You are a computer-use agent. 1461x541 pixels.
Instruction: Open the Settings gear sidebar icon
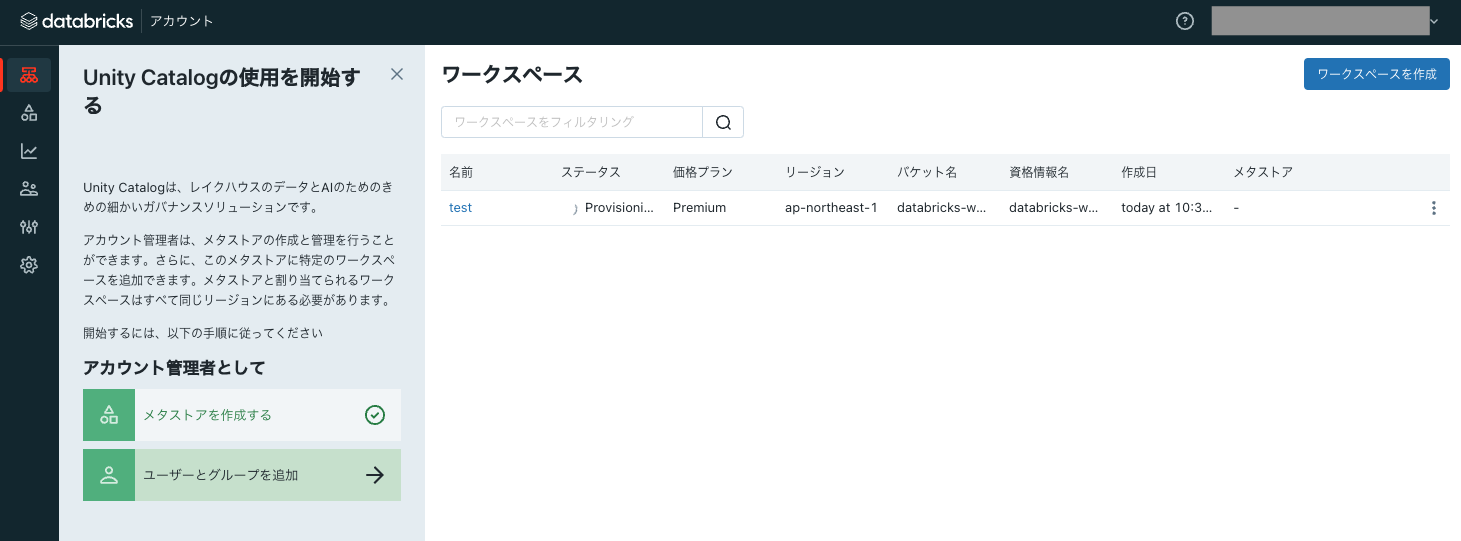coord(29,265)
